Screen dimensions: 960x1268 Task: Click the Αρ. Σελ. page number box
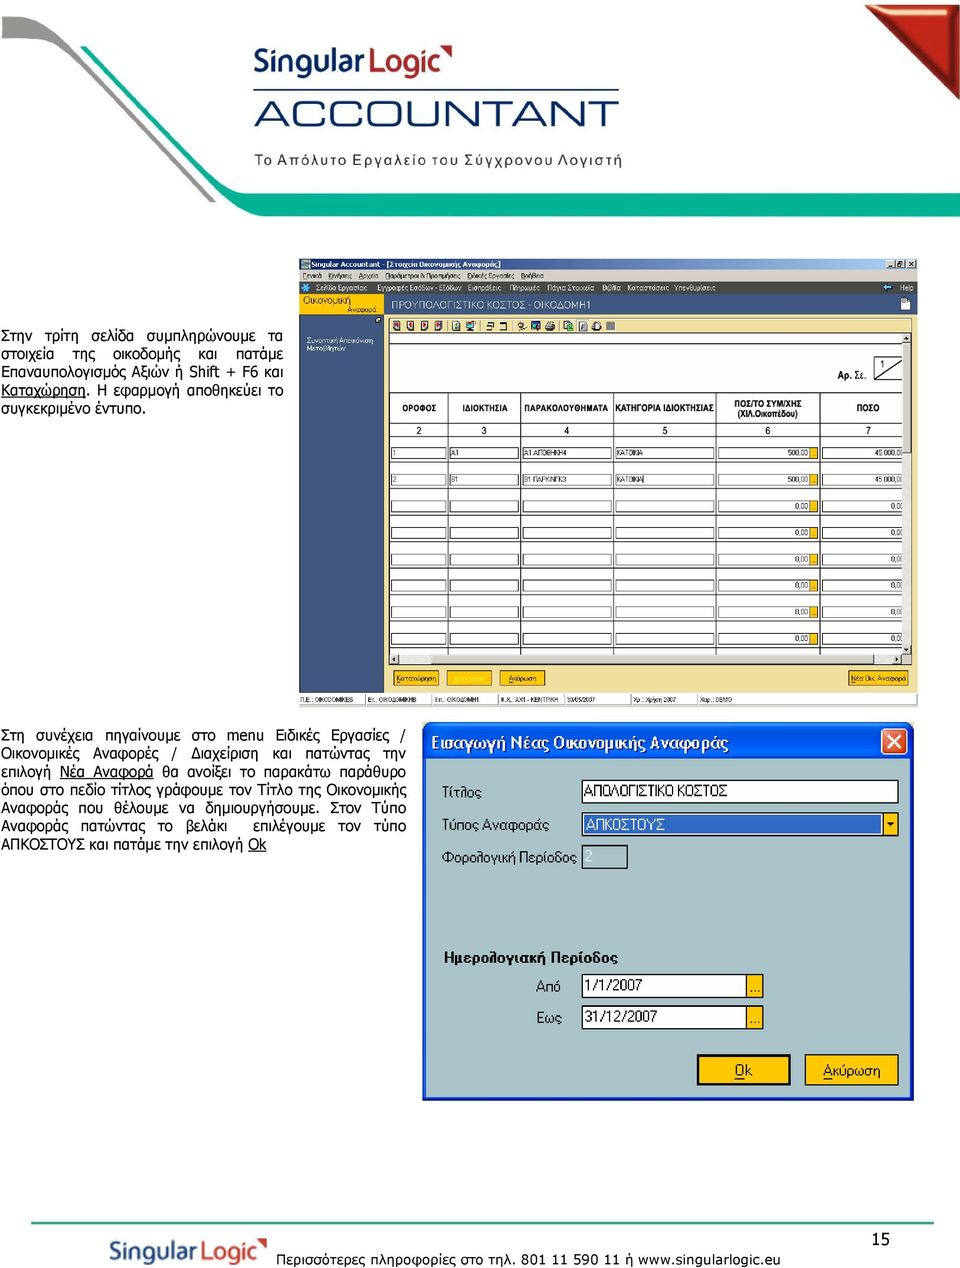(x=888, y=368)
